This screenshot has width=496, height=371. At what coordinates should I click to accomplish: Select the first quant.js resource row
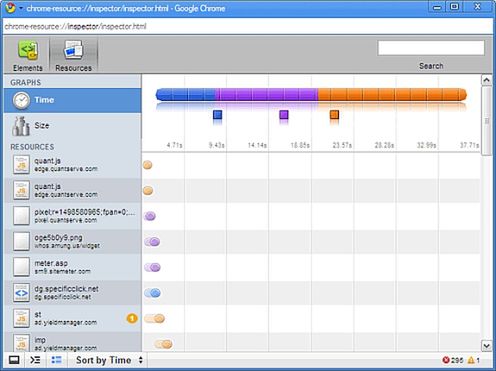tap(73, 165)
